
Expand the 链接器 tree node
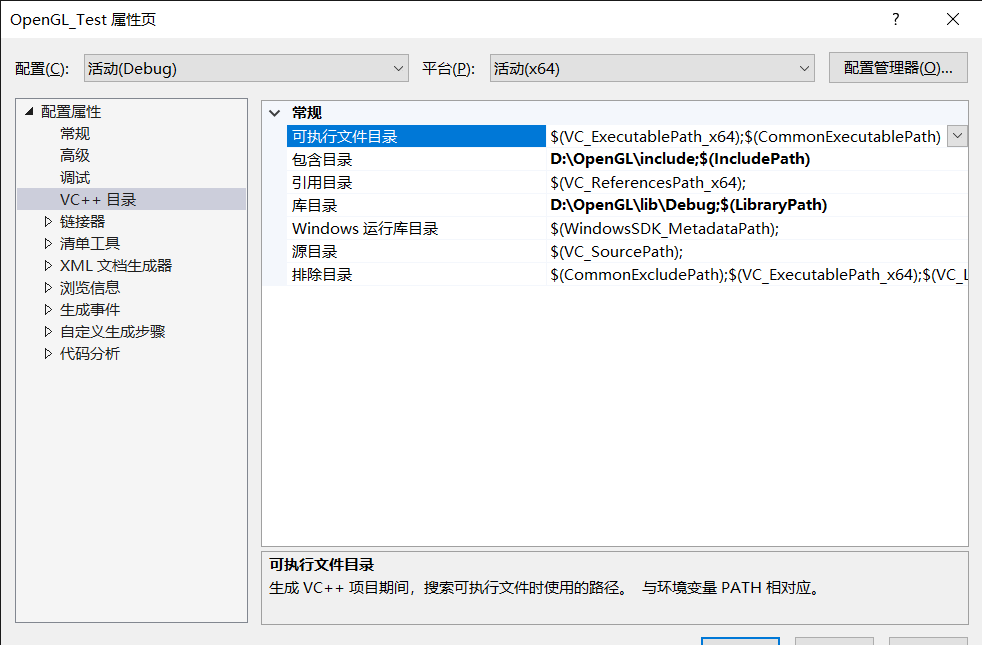[46, 221]
